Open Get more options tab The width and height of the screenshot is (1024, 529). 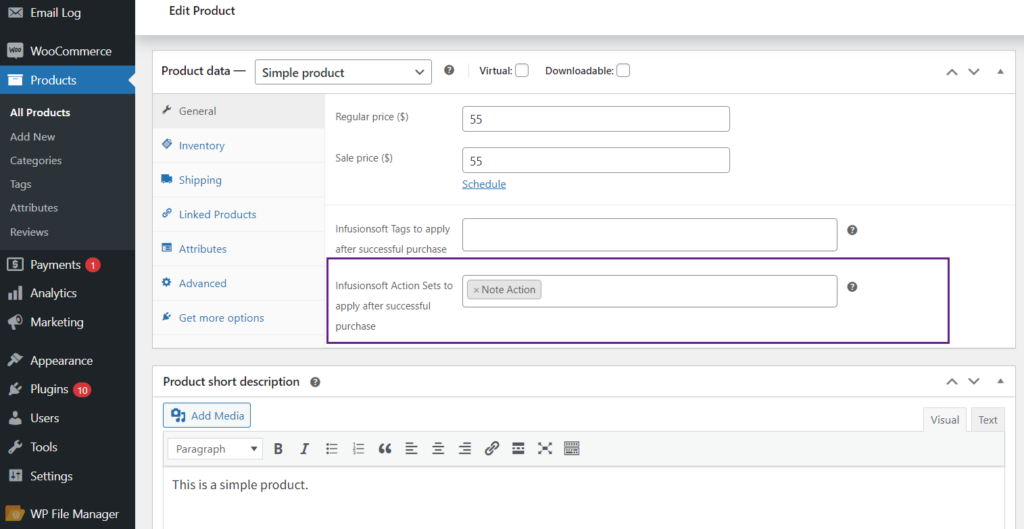238,318
